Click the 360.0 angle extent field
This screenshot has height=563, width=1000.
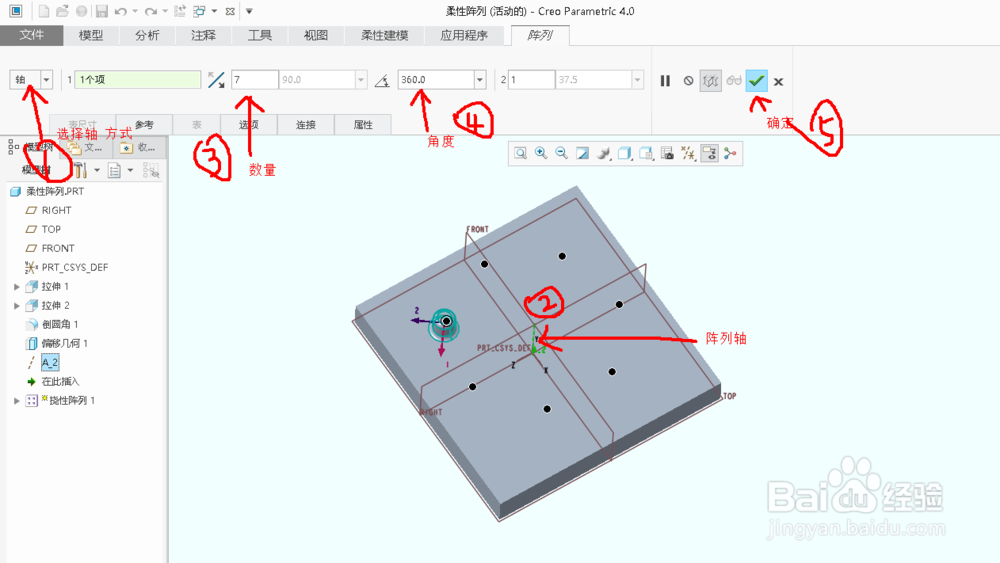tap(436, 80)
